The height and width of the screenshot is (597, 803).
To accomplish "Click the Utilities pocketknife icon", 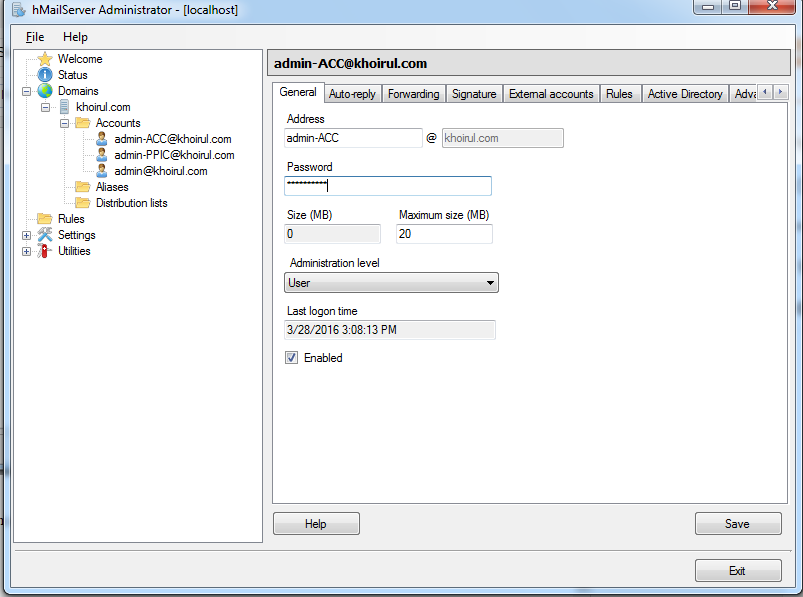I will point(45,251).
